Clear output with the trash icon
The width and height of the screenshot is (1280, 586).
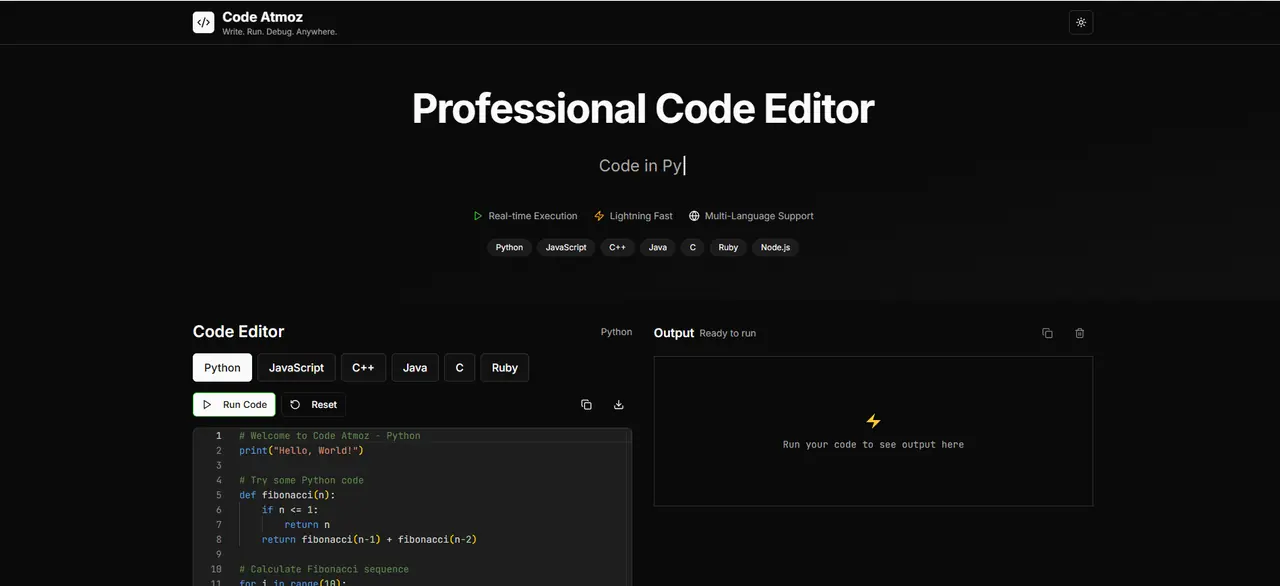[1080, 333]
